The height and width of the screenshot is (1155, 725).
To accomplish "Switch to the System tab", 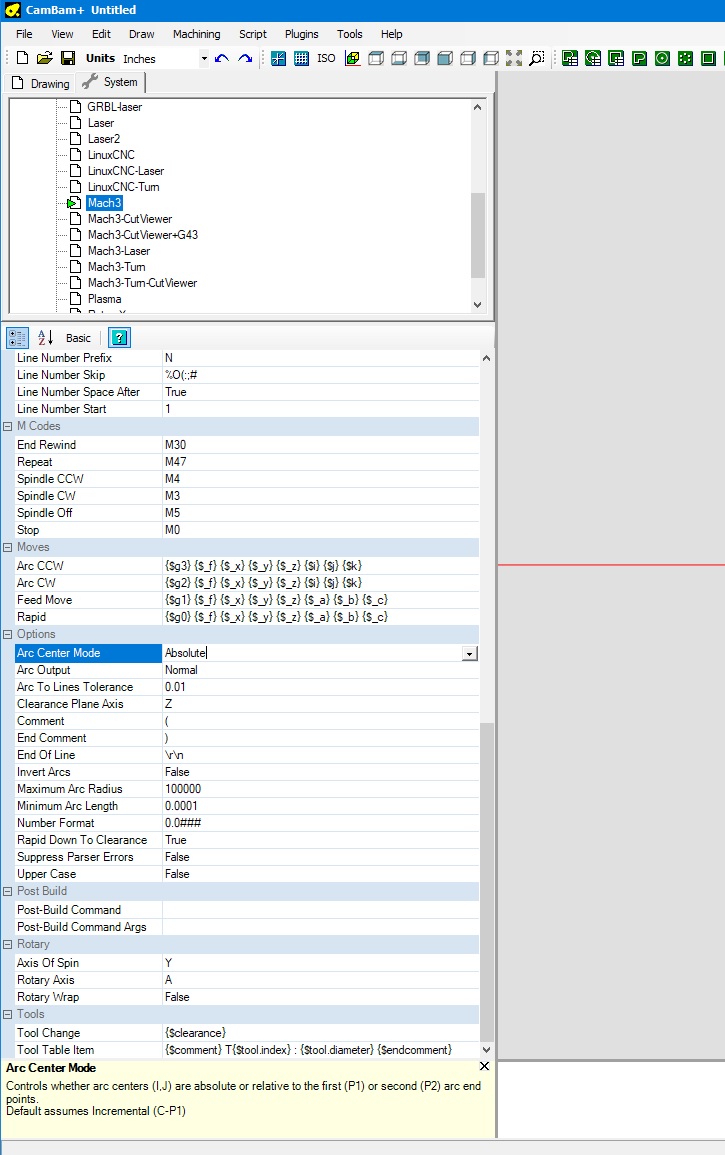I will pos(111,82).
